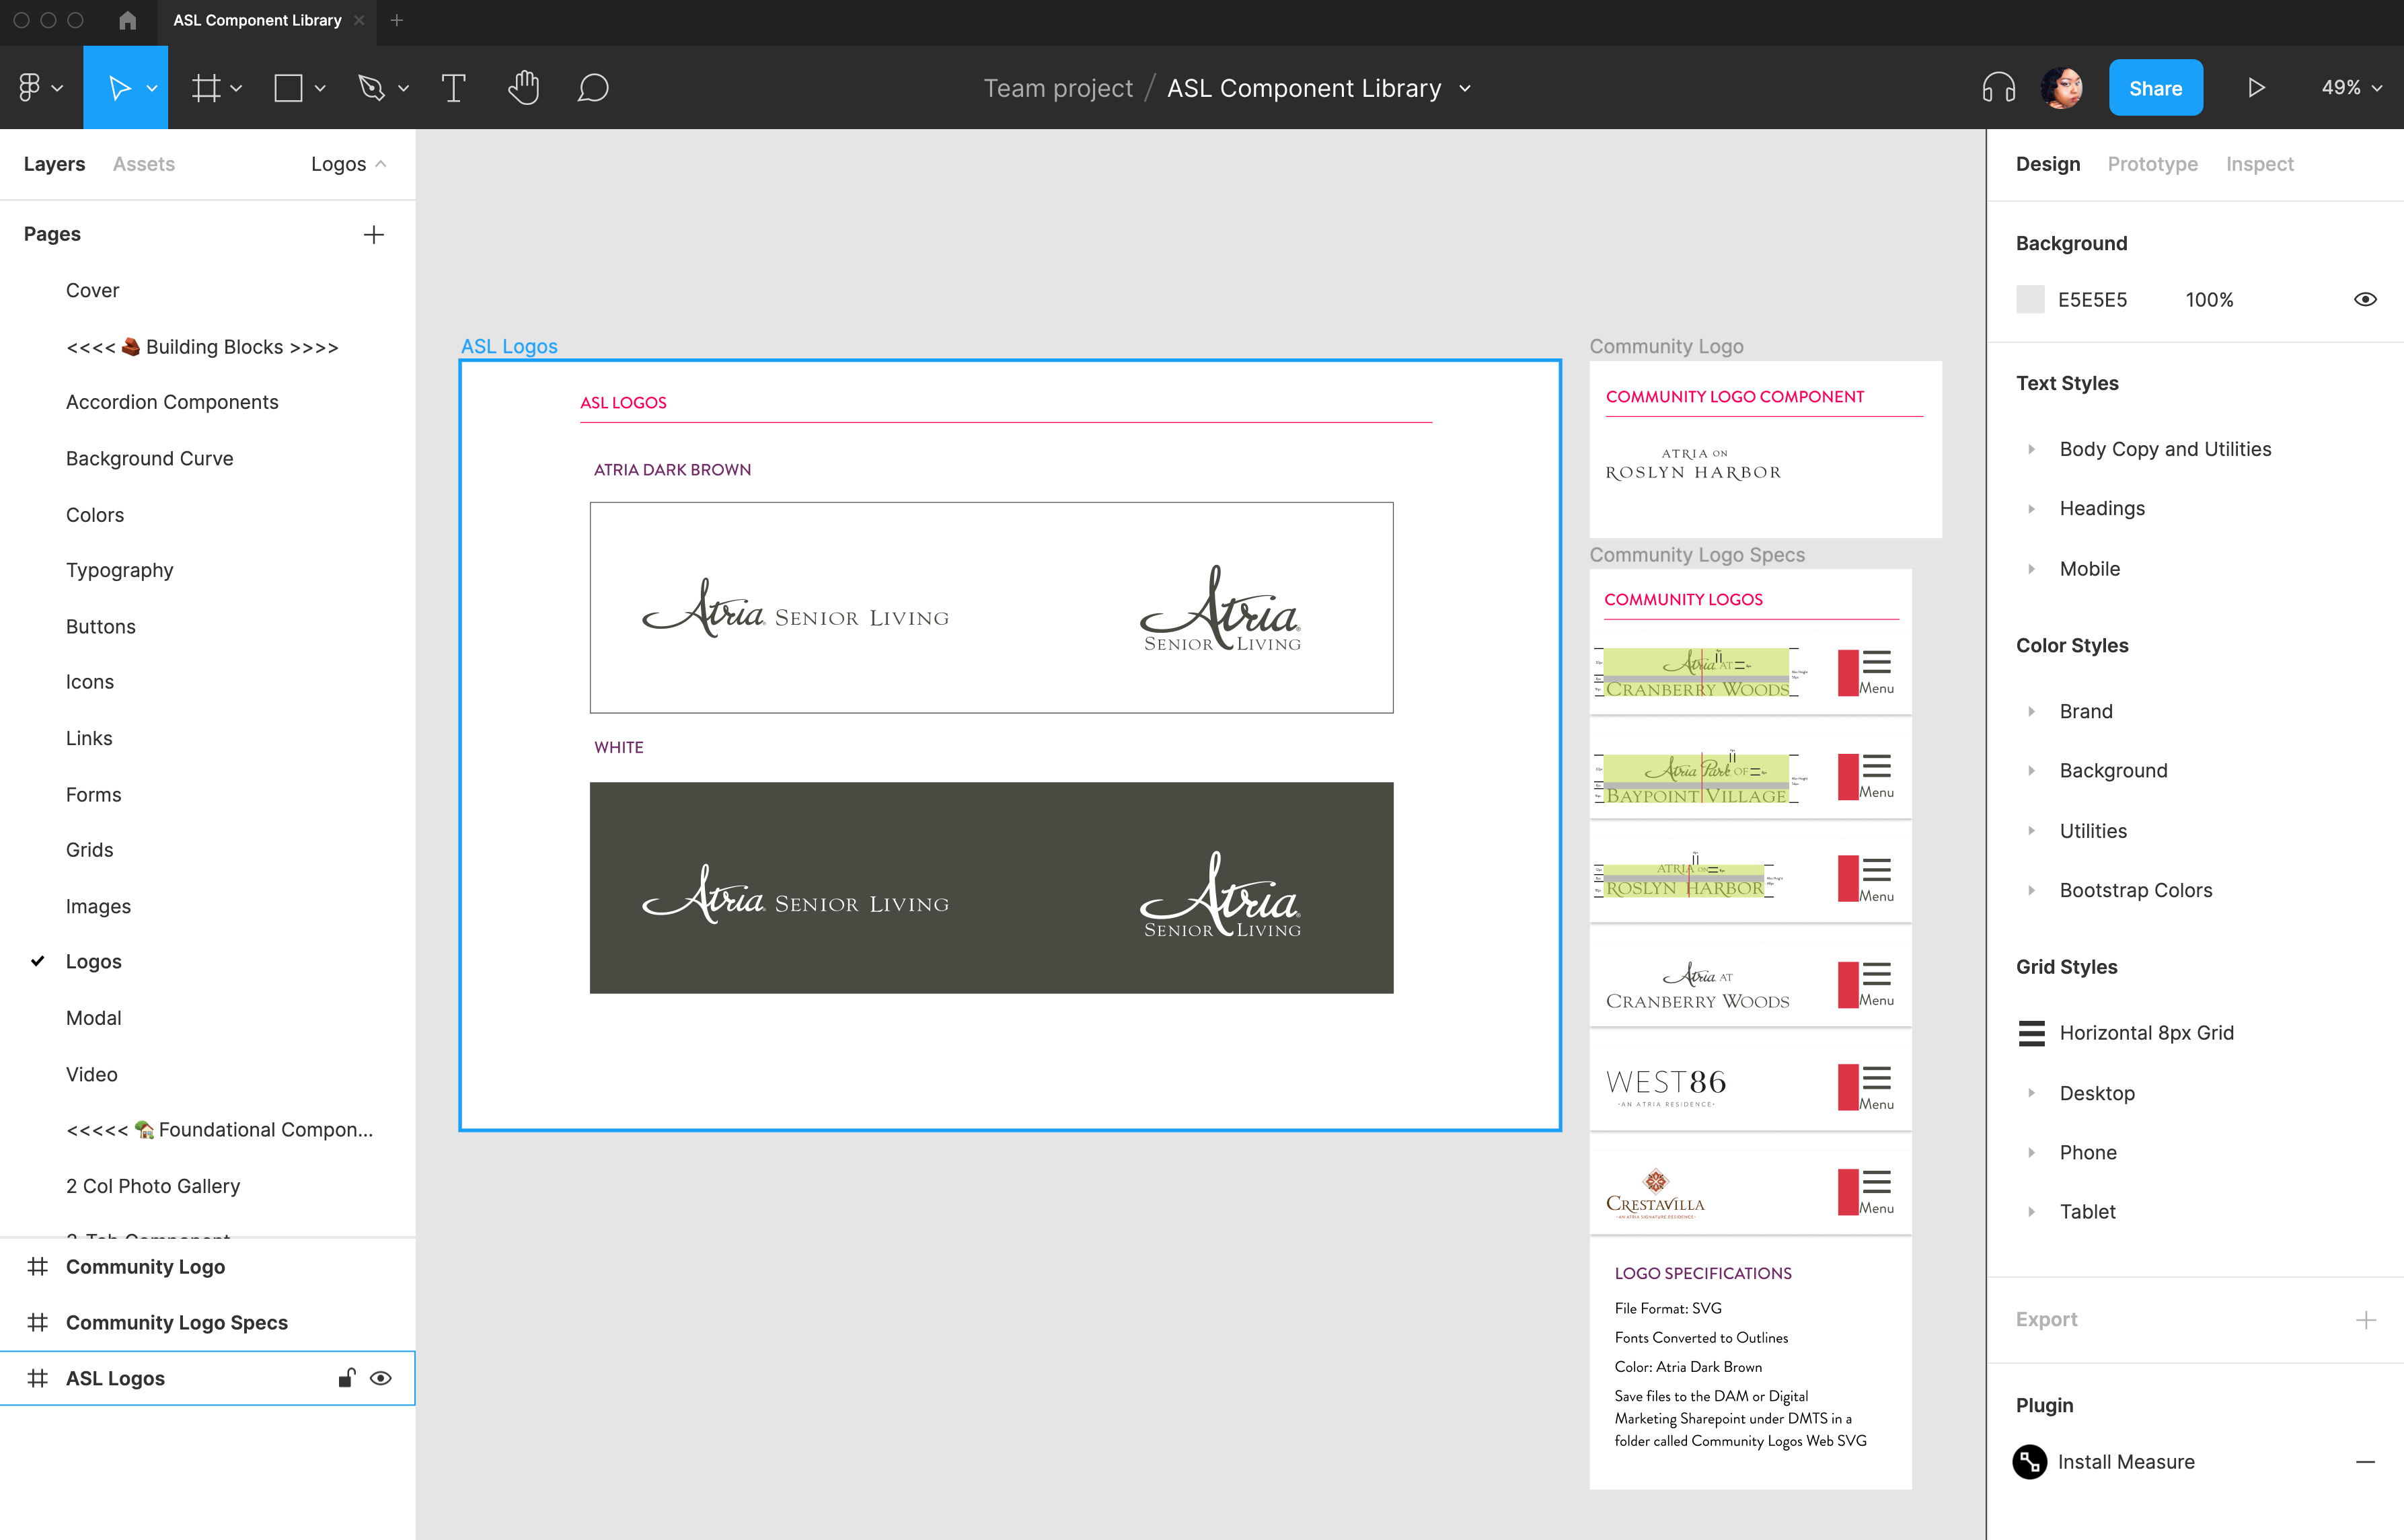
Task: Select the Text tool
Action: [x=453, y=88]
